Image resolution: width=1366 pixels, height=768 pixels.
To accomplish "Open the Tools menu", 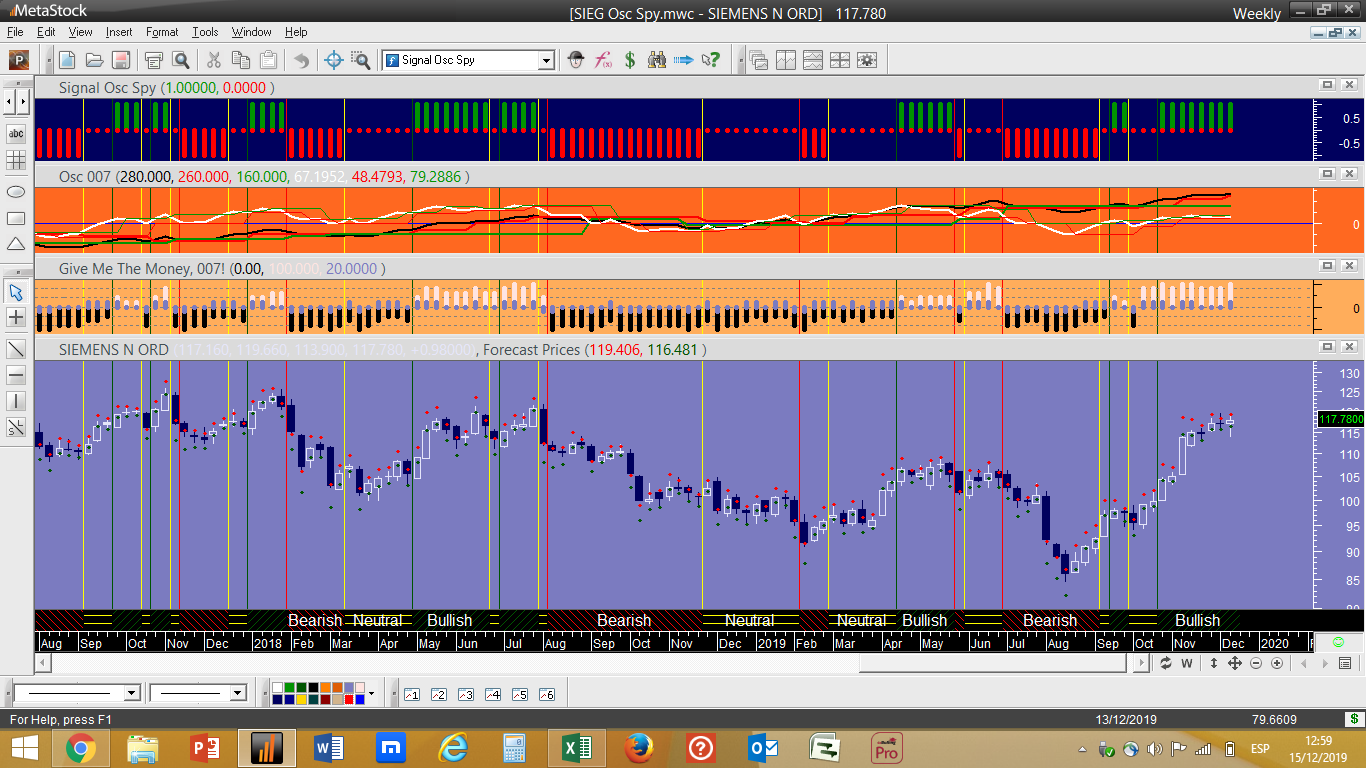I will 205,32.
